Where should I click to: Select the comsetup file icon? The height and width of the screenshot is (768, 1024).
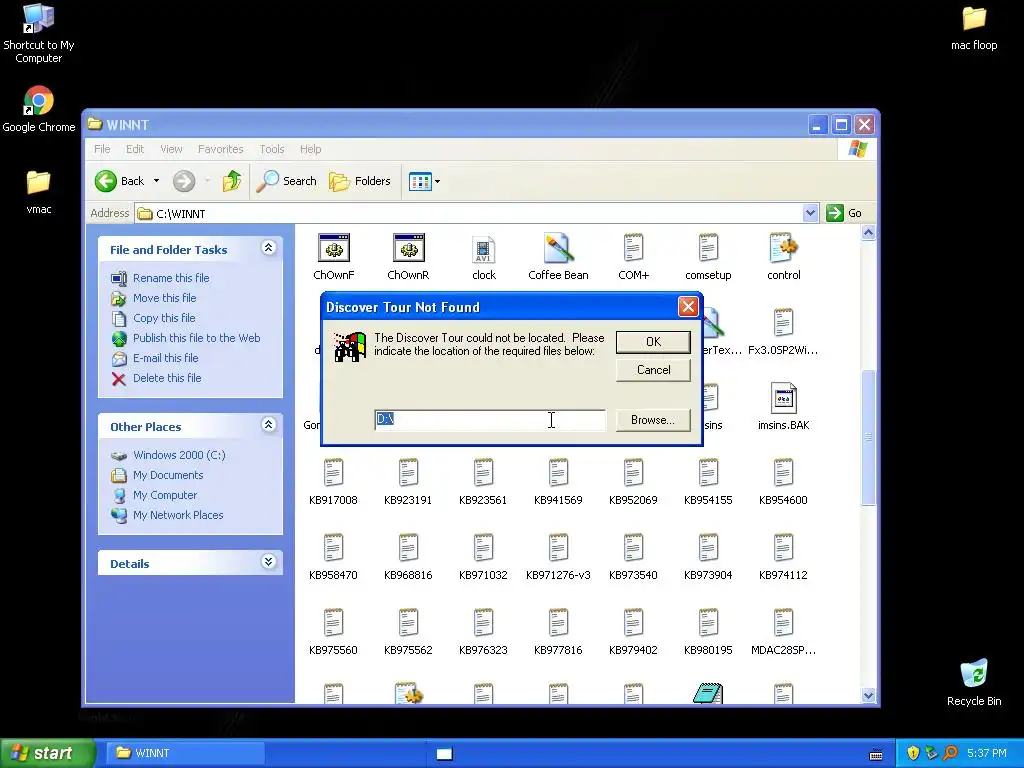[709, 249]
